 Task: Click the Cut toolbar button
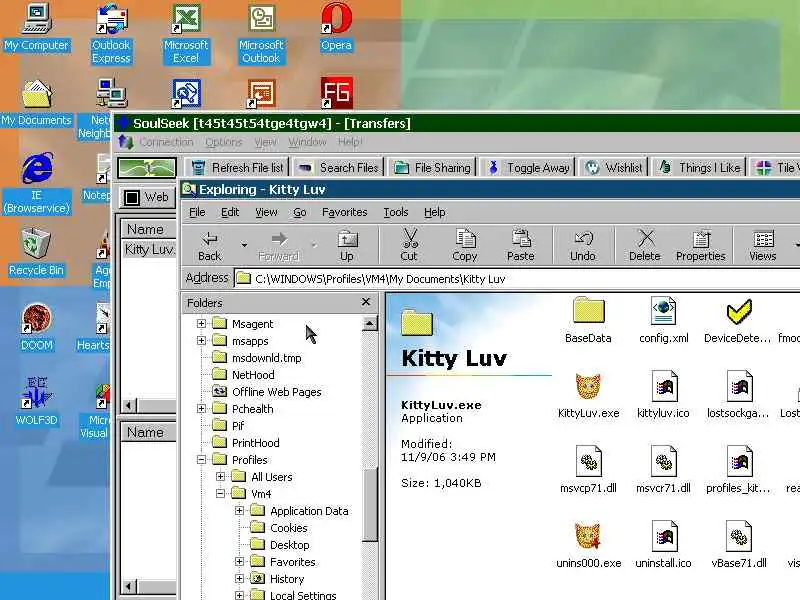(409, 246)
